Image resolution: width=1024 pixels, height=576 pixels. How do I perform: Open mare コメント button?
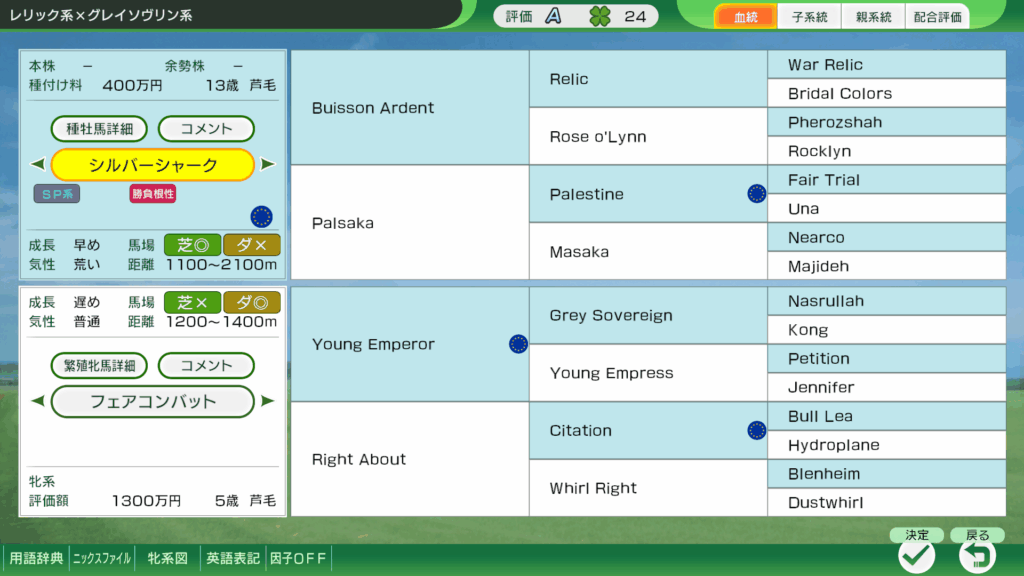click(206, 366)
